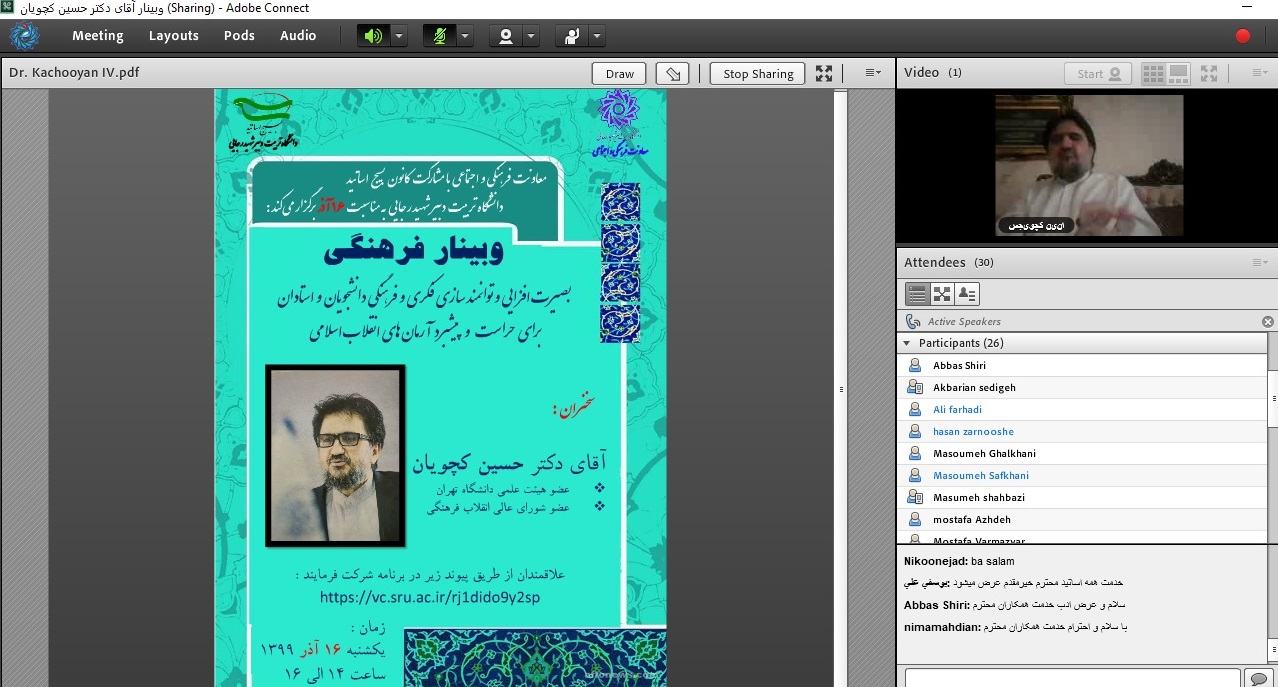1278x687 pixels.
Task: Open the microphone options dropdown arrow
Action: 464,36
